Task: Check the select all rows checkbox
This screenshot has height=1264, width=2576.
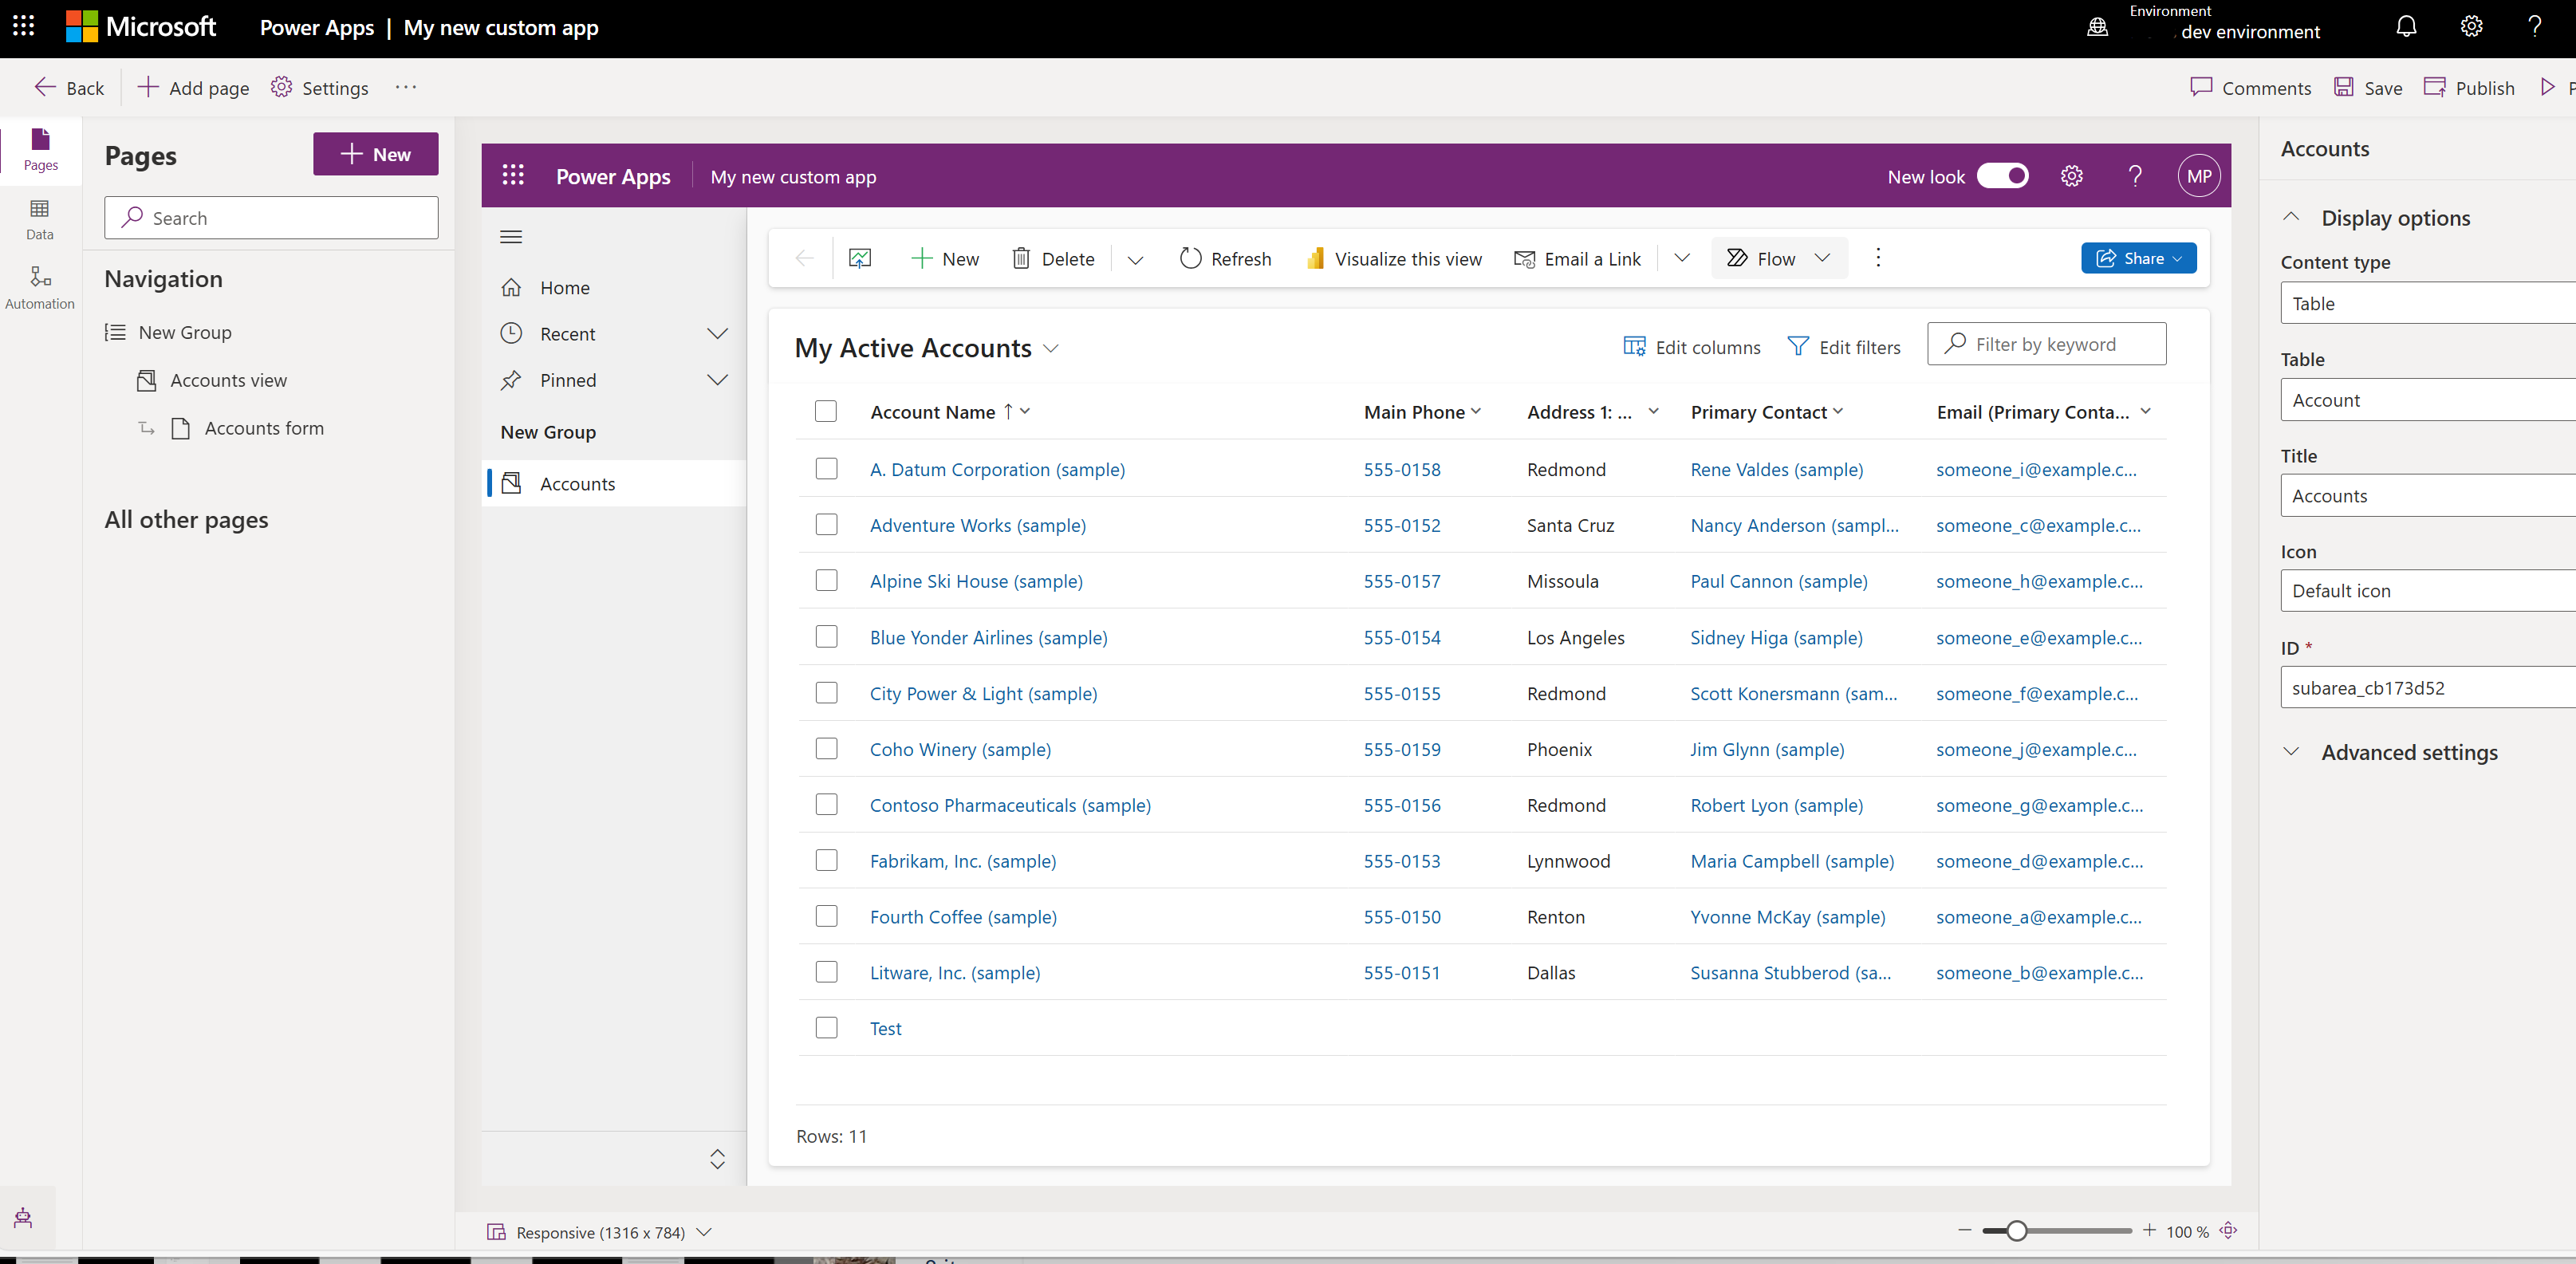Action: tap(826, 411)
